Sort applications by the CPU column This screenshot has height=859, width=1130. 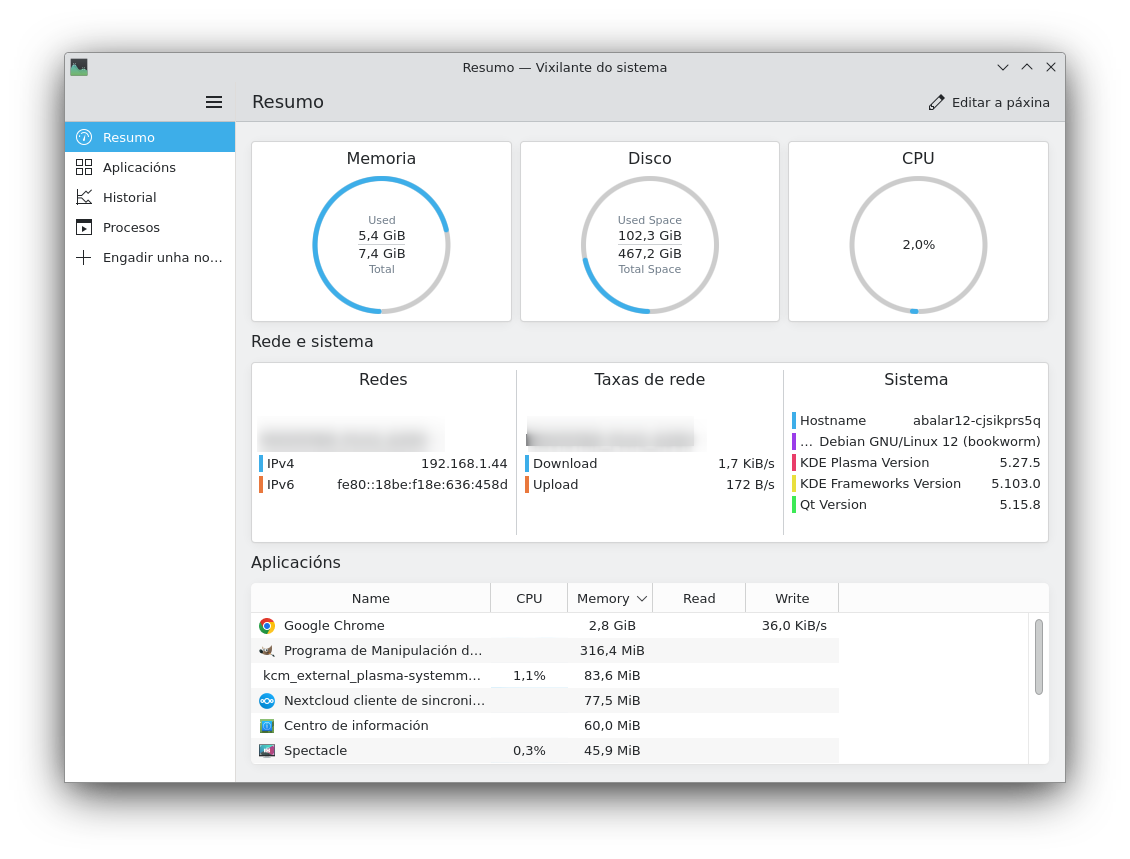tap(529, 598)
